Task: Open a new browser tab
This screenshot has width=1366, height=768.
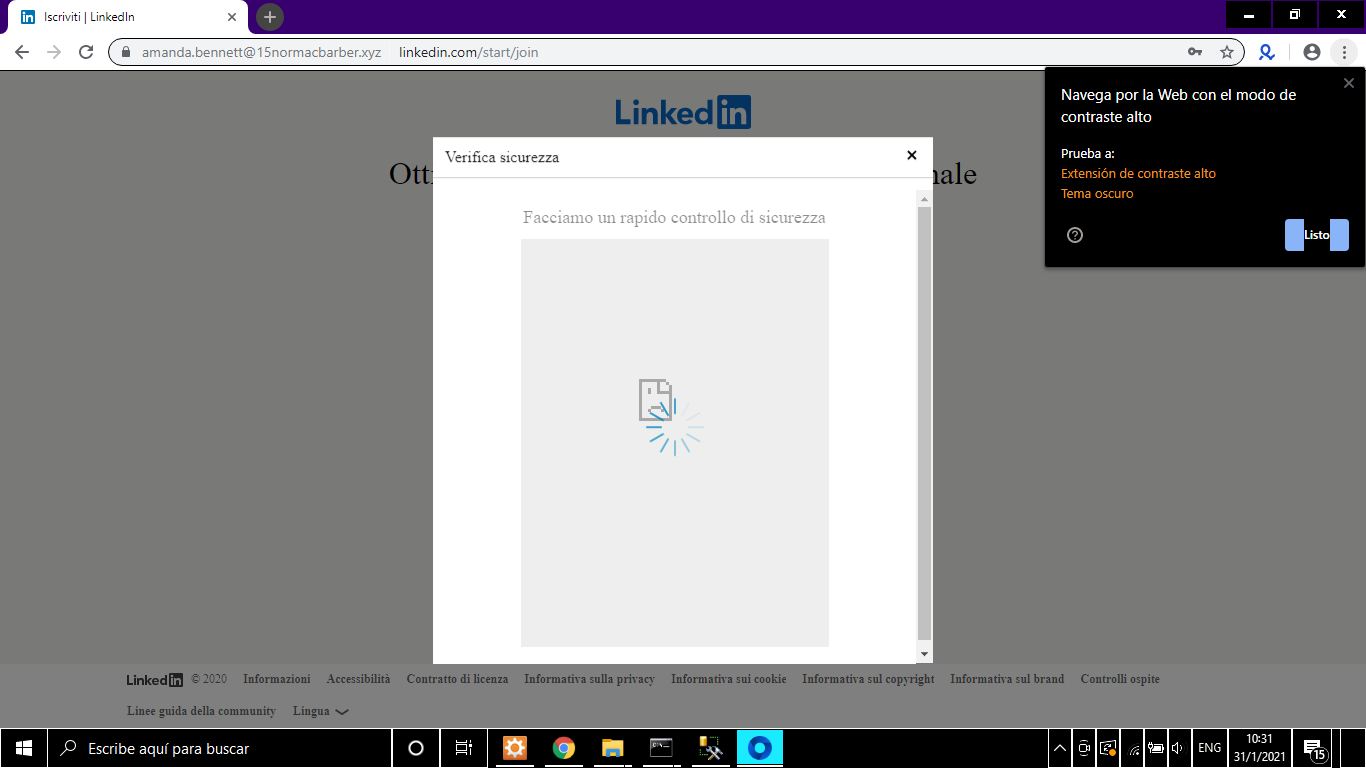Action: click(x=270, y=17)
